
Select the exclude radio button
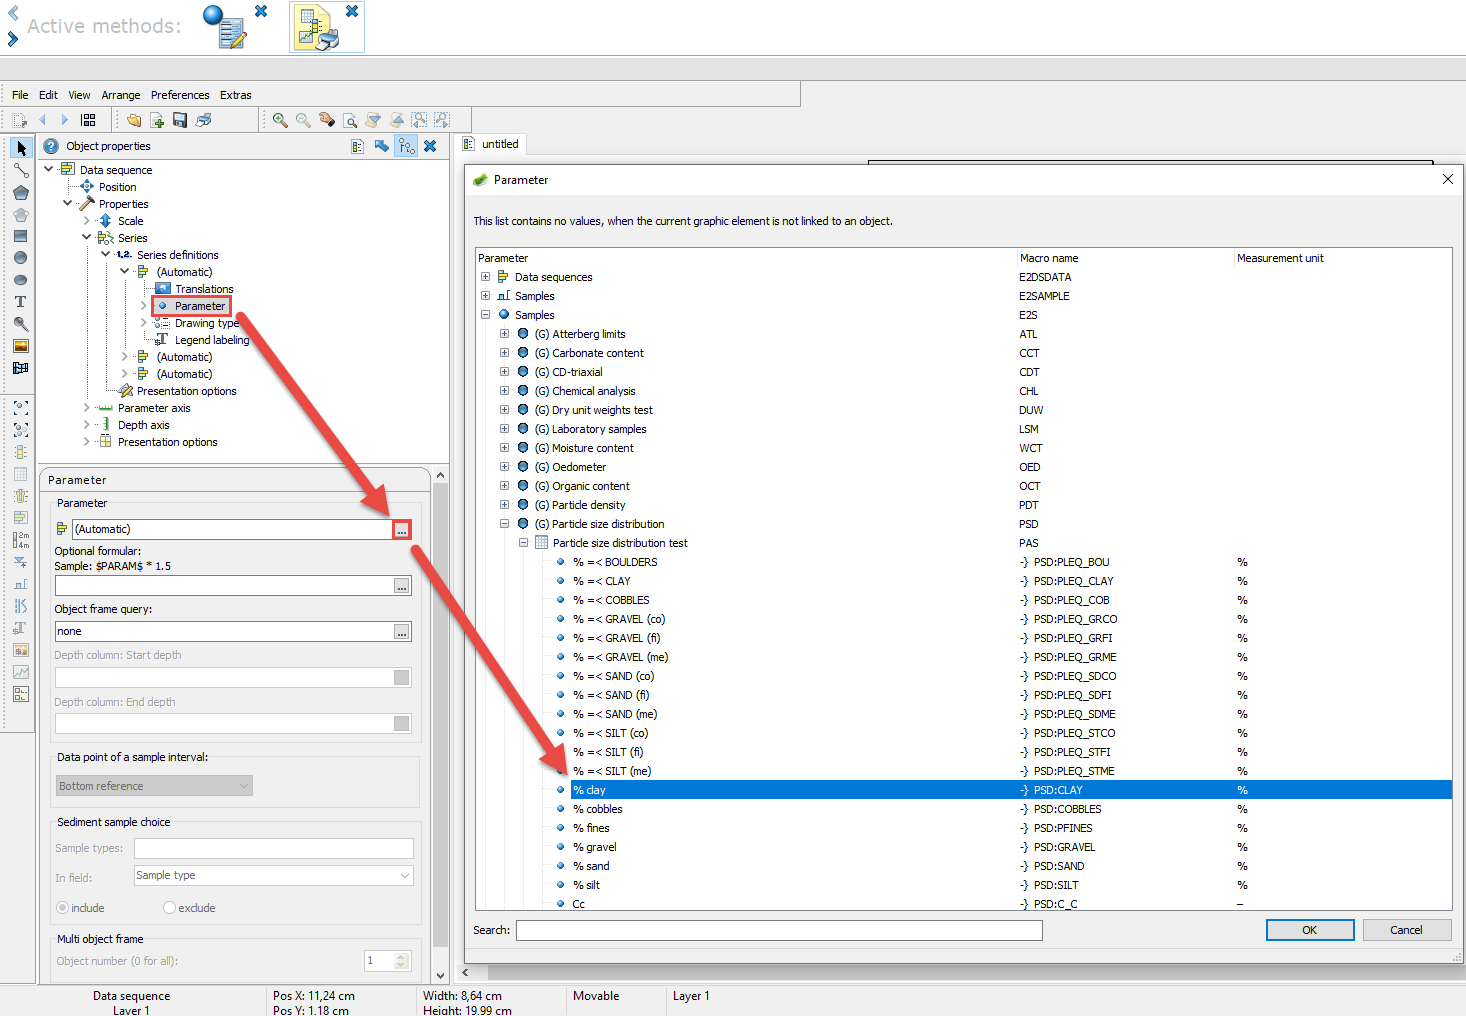click(x=169, y=908)
